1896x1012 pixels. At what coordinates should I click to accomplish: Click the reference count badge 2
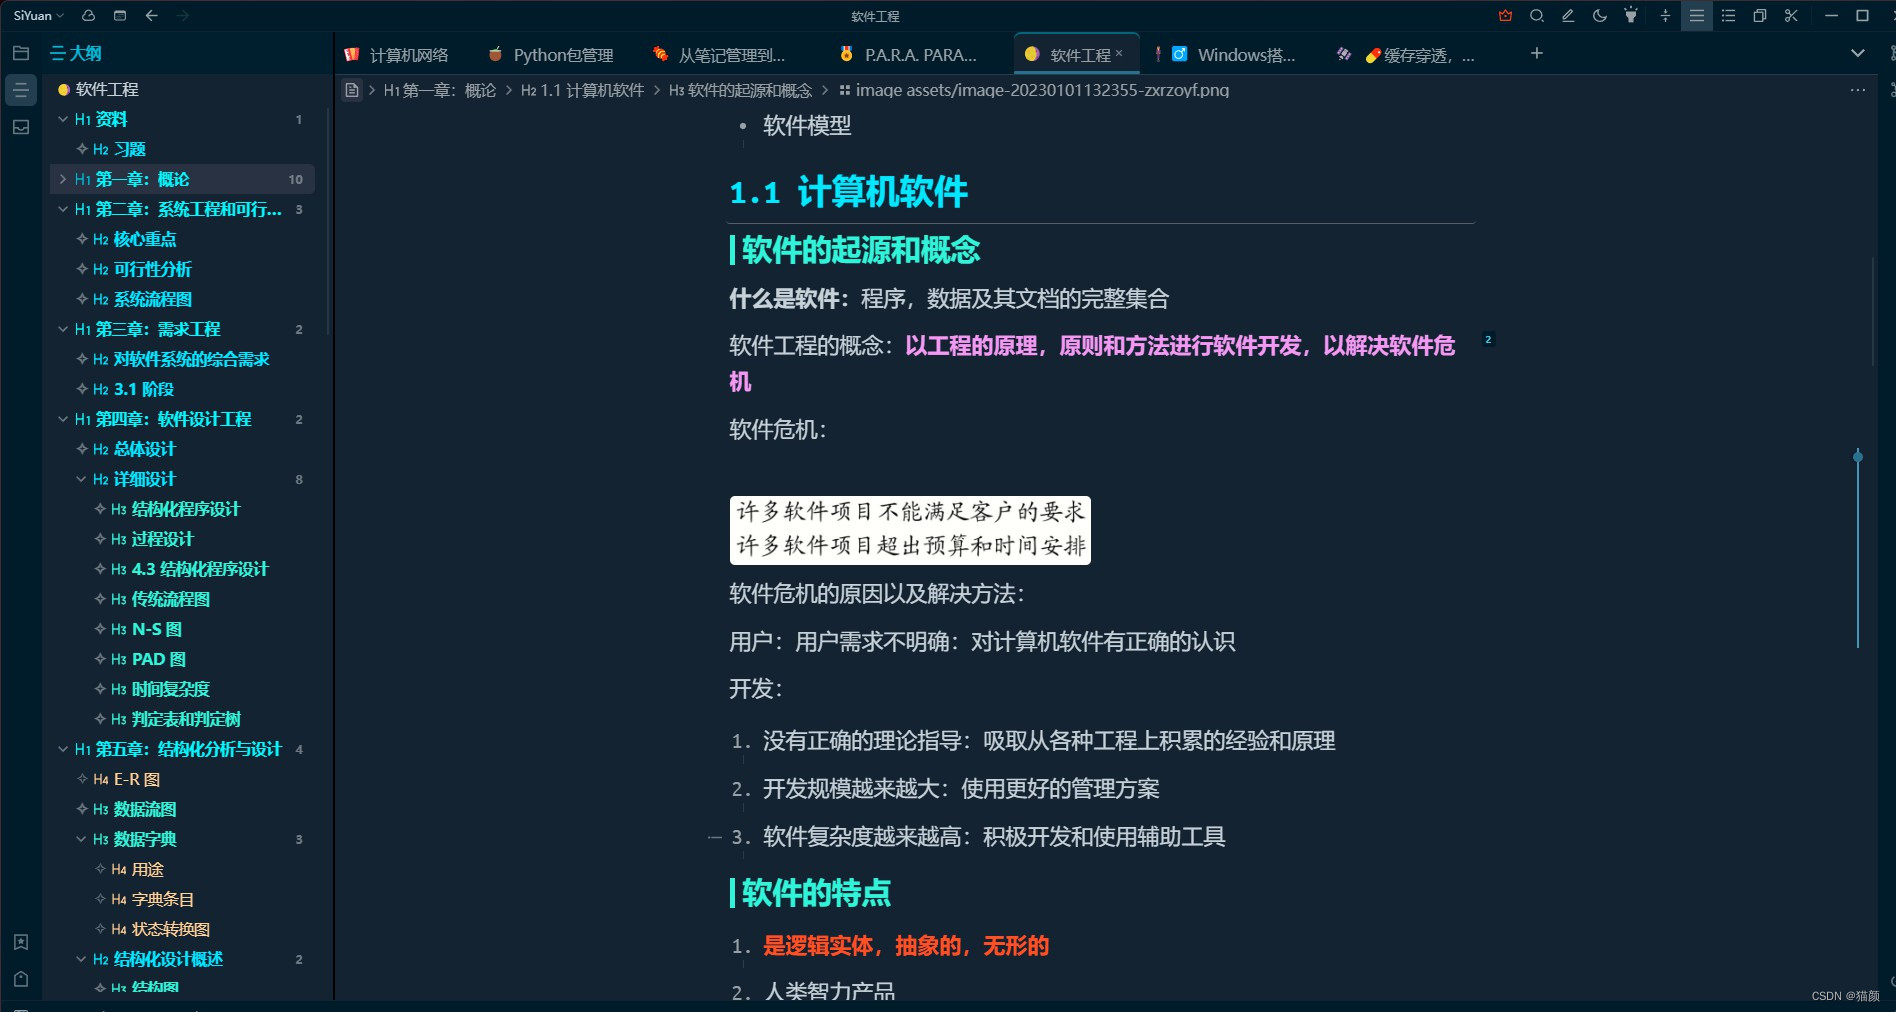pyautogui.click(x=1488, y=340)
